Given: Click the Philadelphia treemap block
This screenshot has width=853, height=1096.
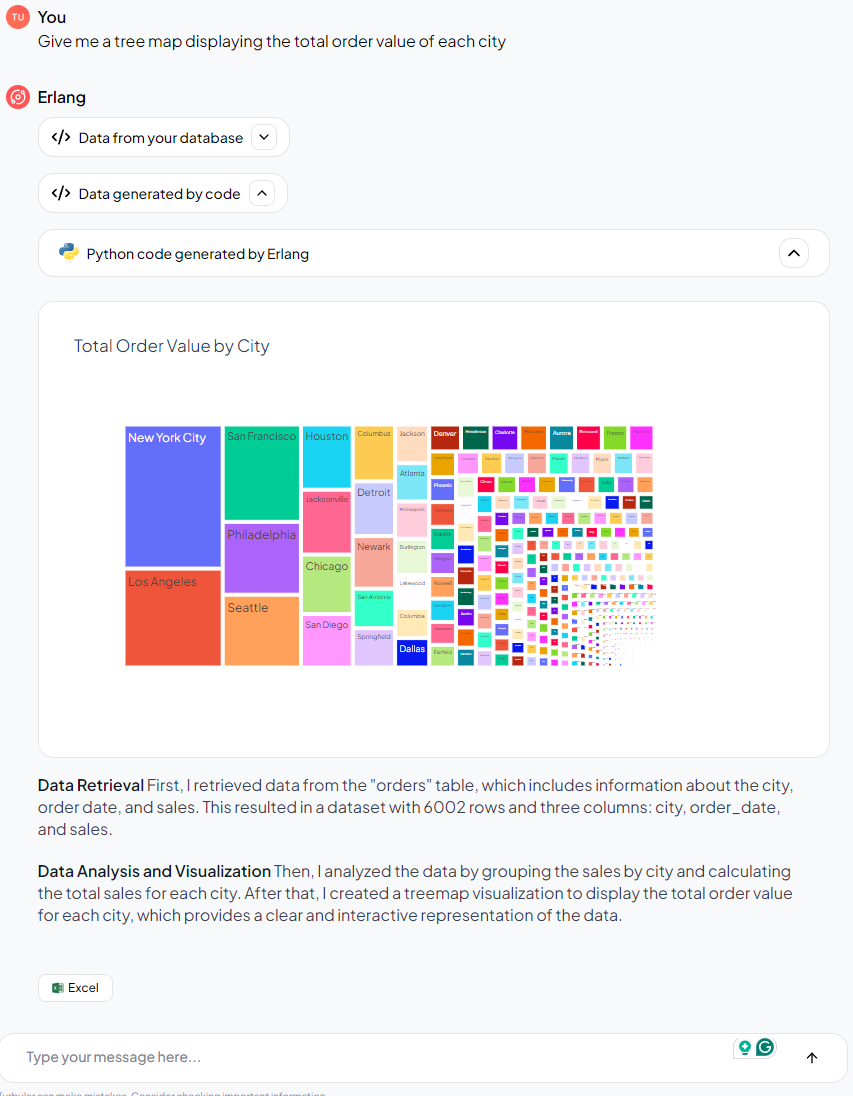Looking at the screenshot, I should pos(262,559).
